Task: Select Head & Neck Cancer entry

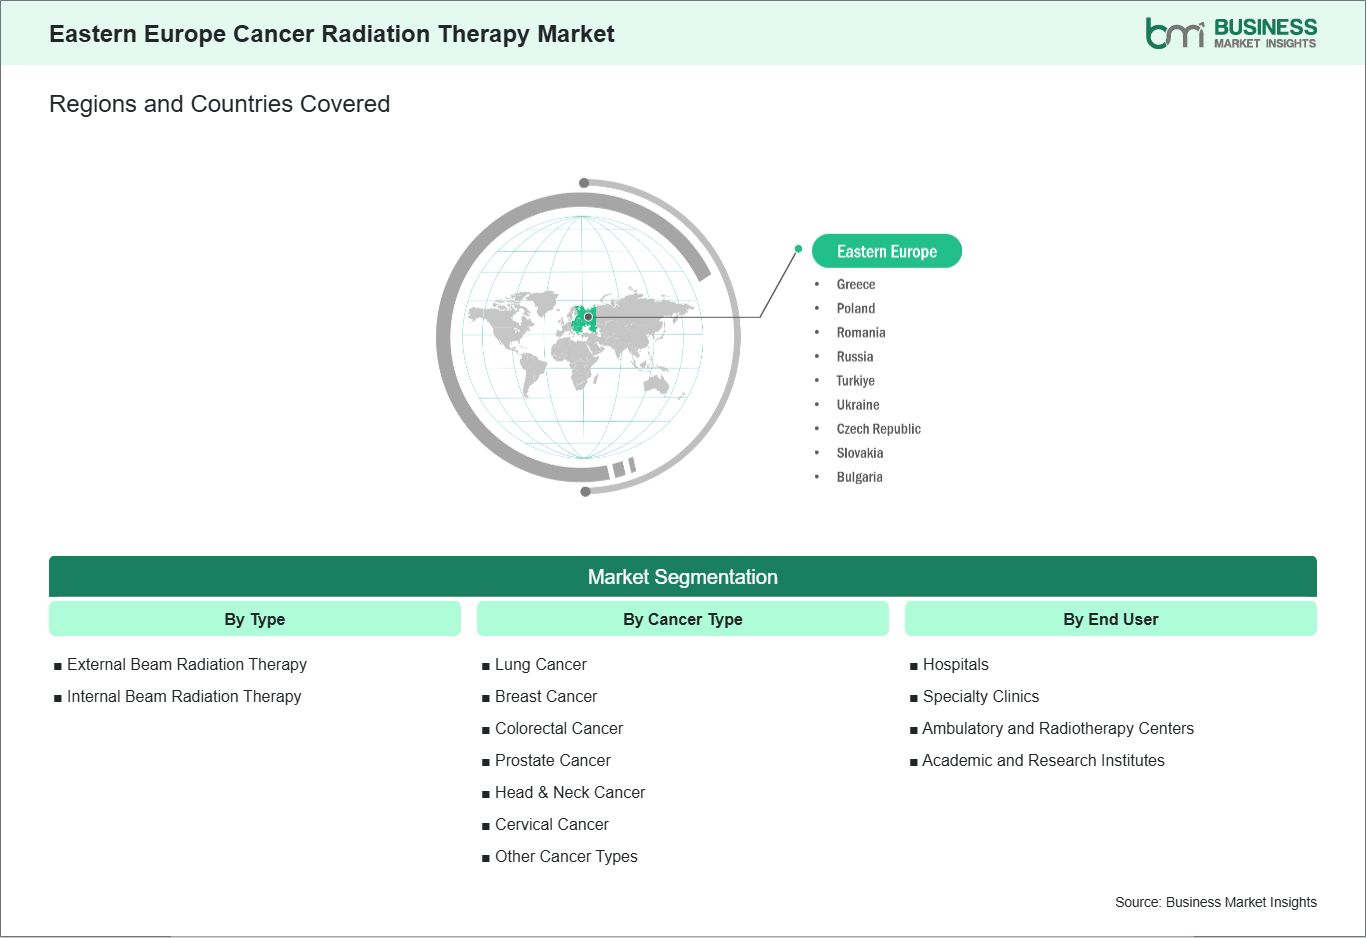Action: (x=569, y=793)
